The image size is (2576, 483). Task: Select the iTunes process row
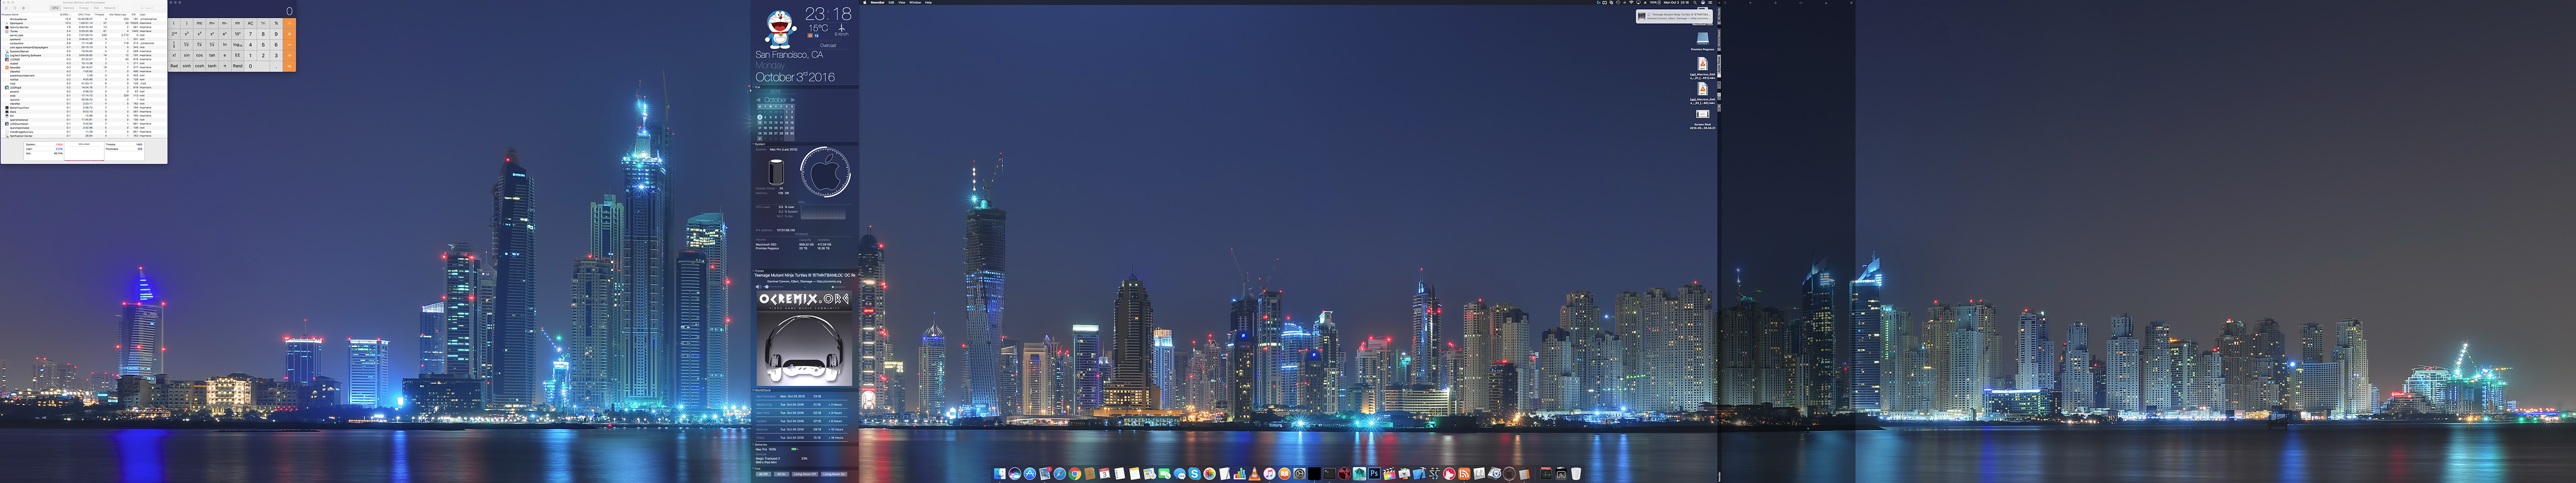[84, 31]
